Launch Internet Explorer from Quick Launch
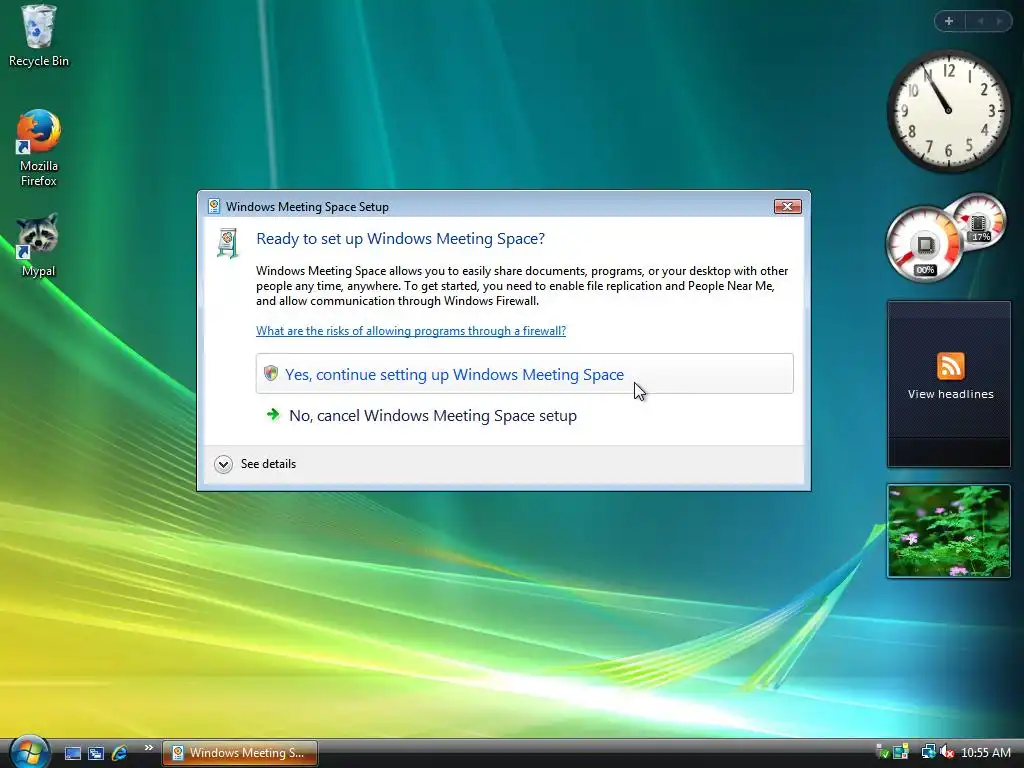 [120, 753]
